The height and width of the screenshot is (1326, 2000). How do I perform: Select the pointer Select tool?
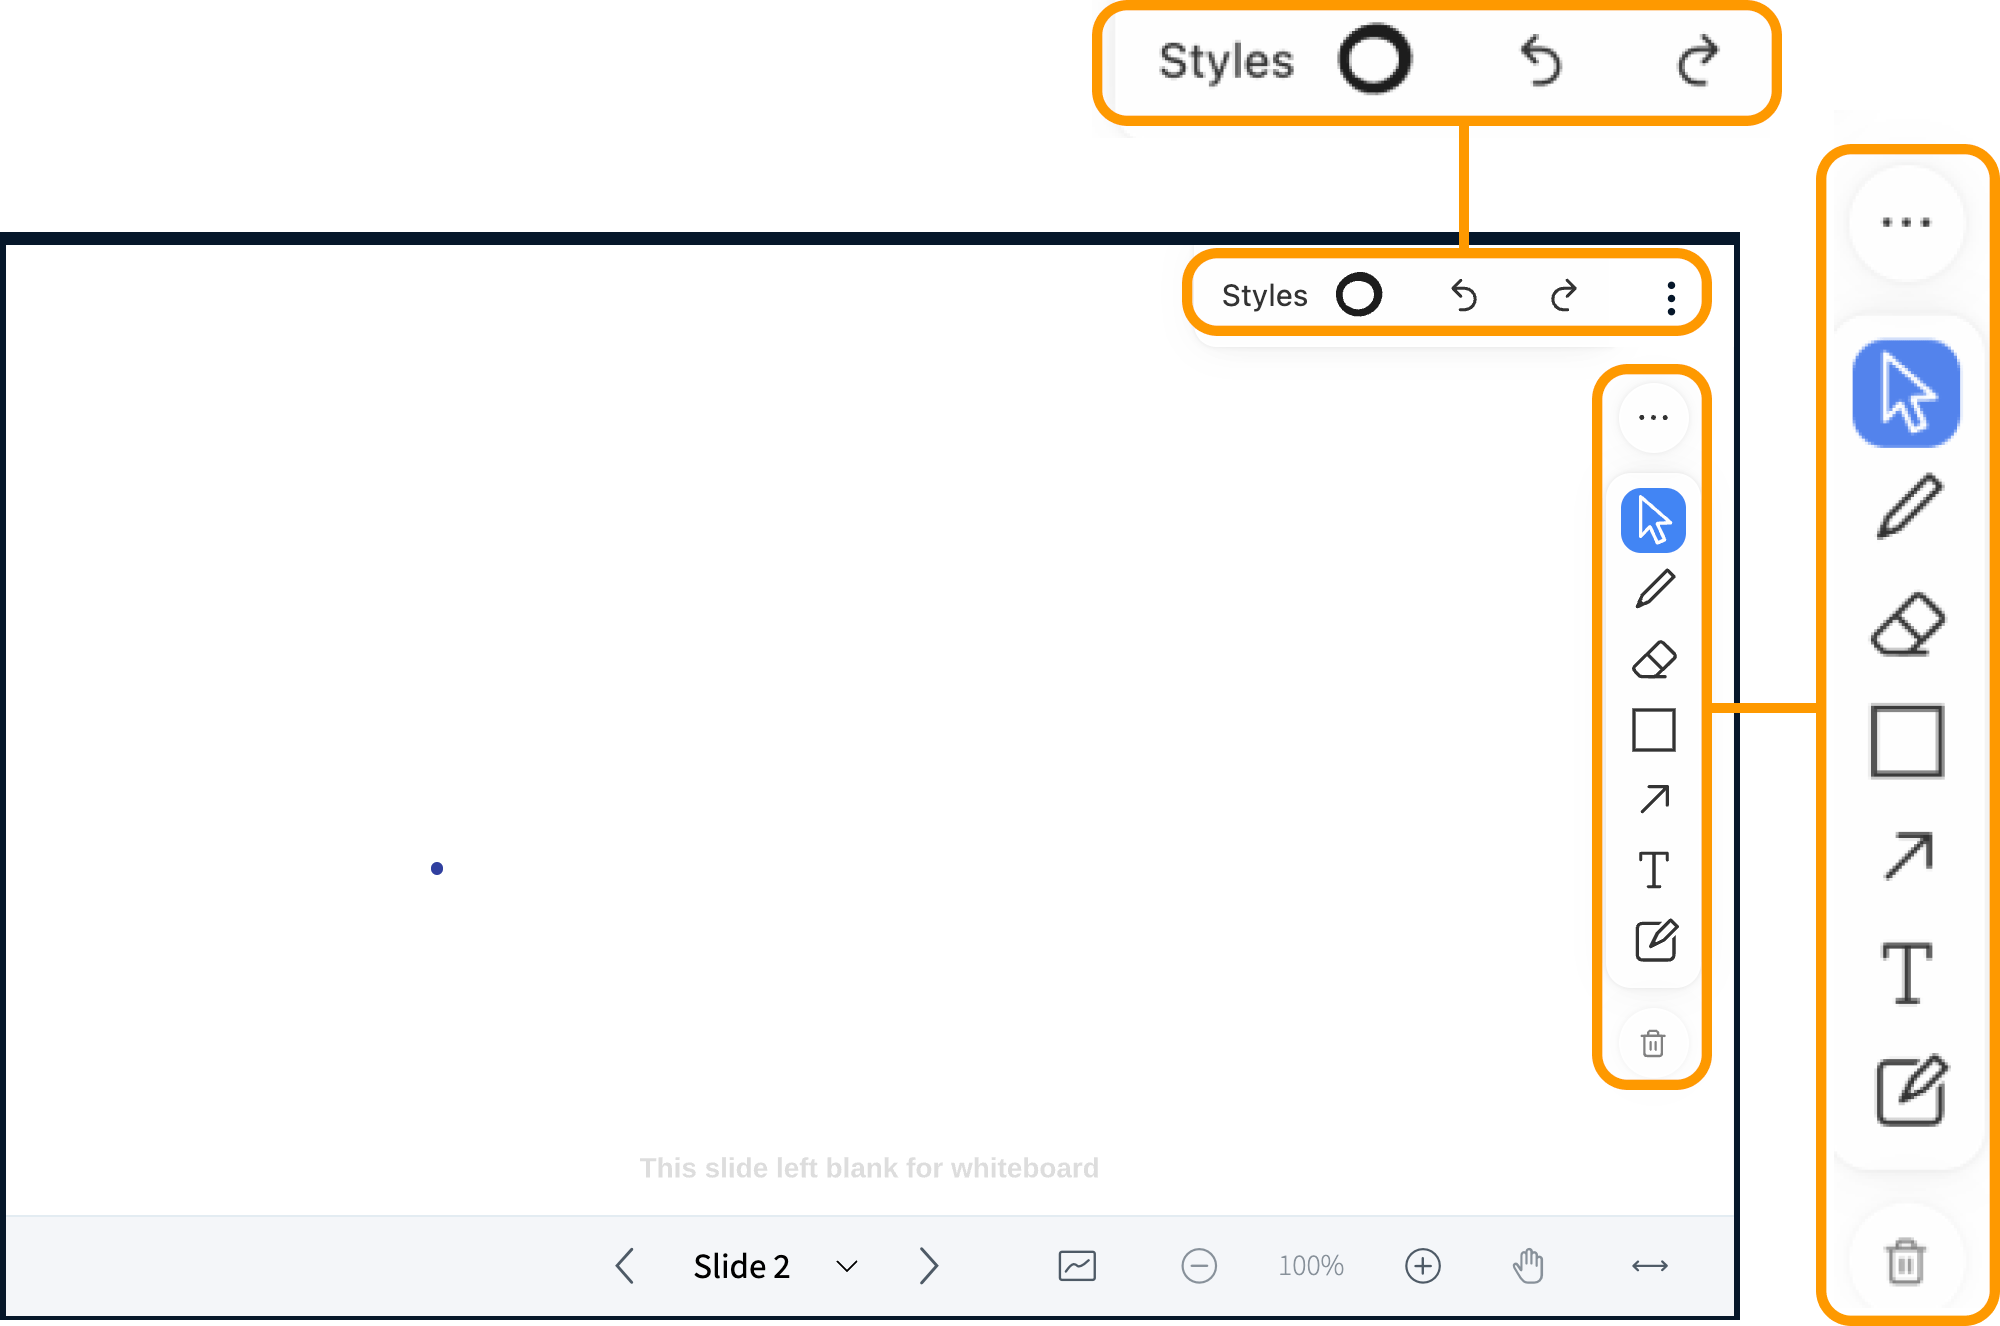1654,519
